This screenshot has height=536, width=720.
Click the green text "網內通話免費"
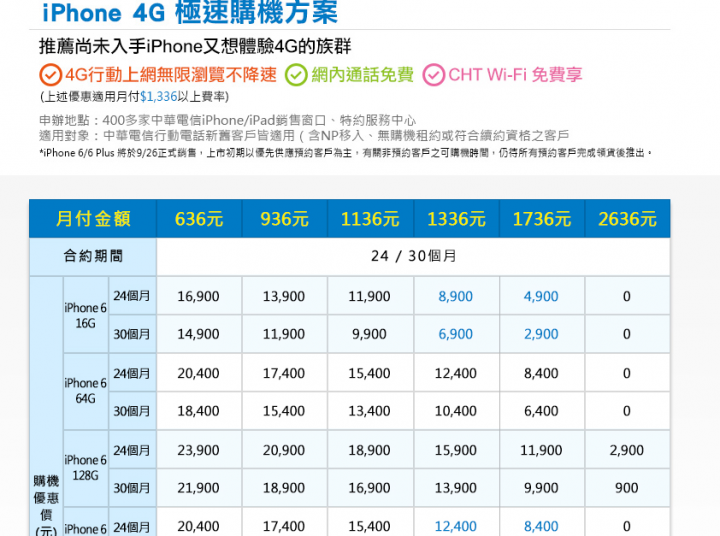point(362,75)
